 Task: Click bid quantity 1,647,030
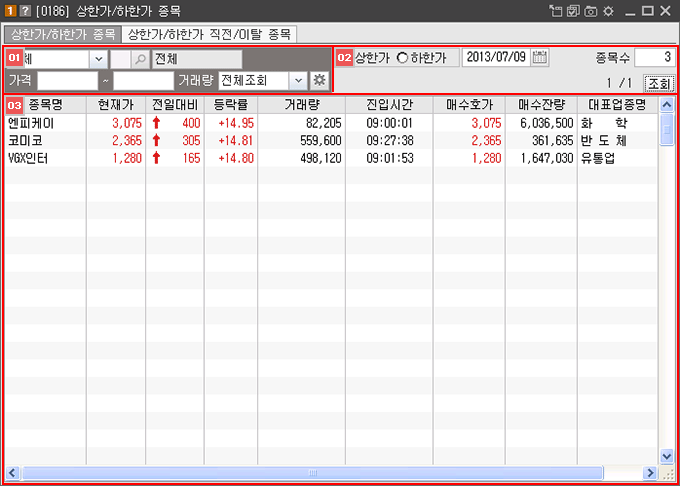547,158
